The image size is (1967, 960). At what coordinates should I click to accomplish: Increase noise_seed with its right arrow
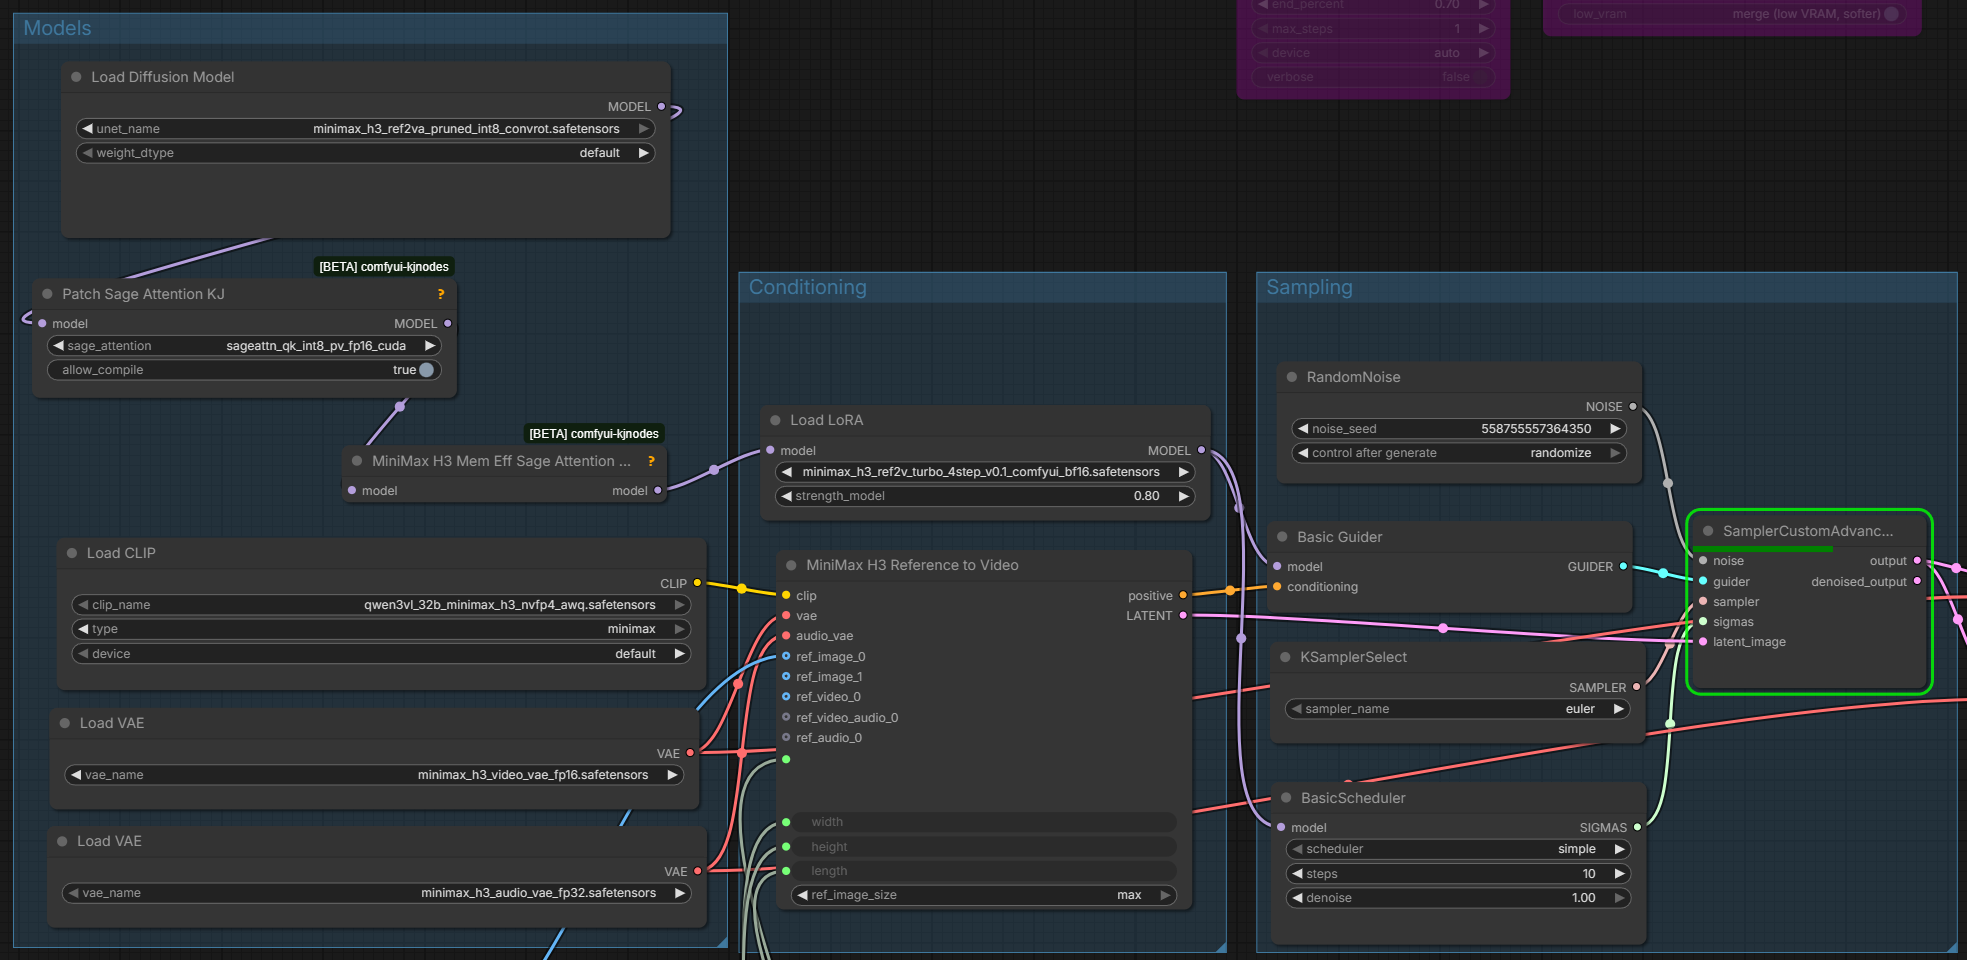(x=1614, y=429)
